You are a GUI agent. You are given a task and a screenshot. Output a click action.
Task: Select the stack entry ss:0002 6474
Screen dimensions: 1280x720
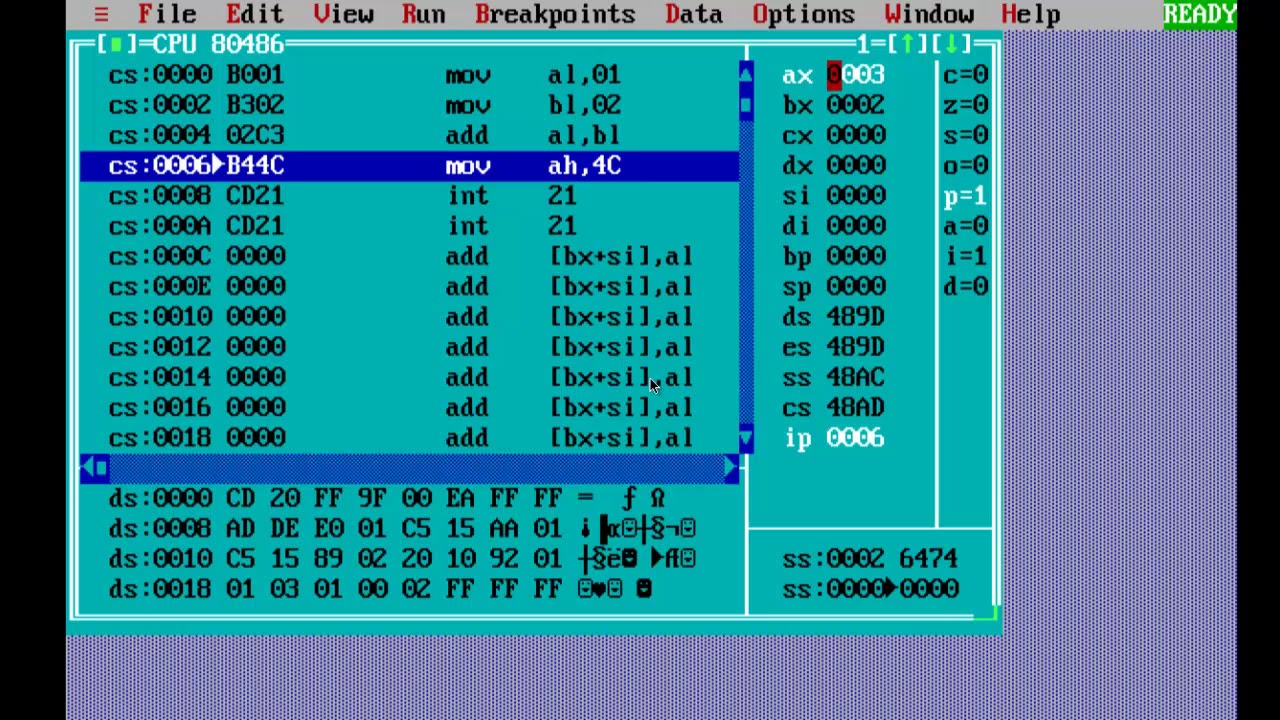pos(870,559)
